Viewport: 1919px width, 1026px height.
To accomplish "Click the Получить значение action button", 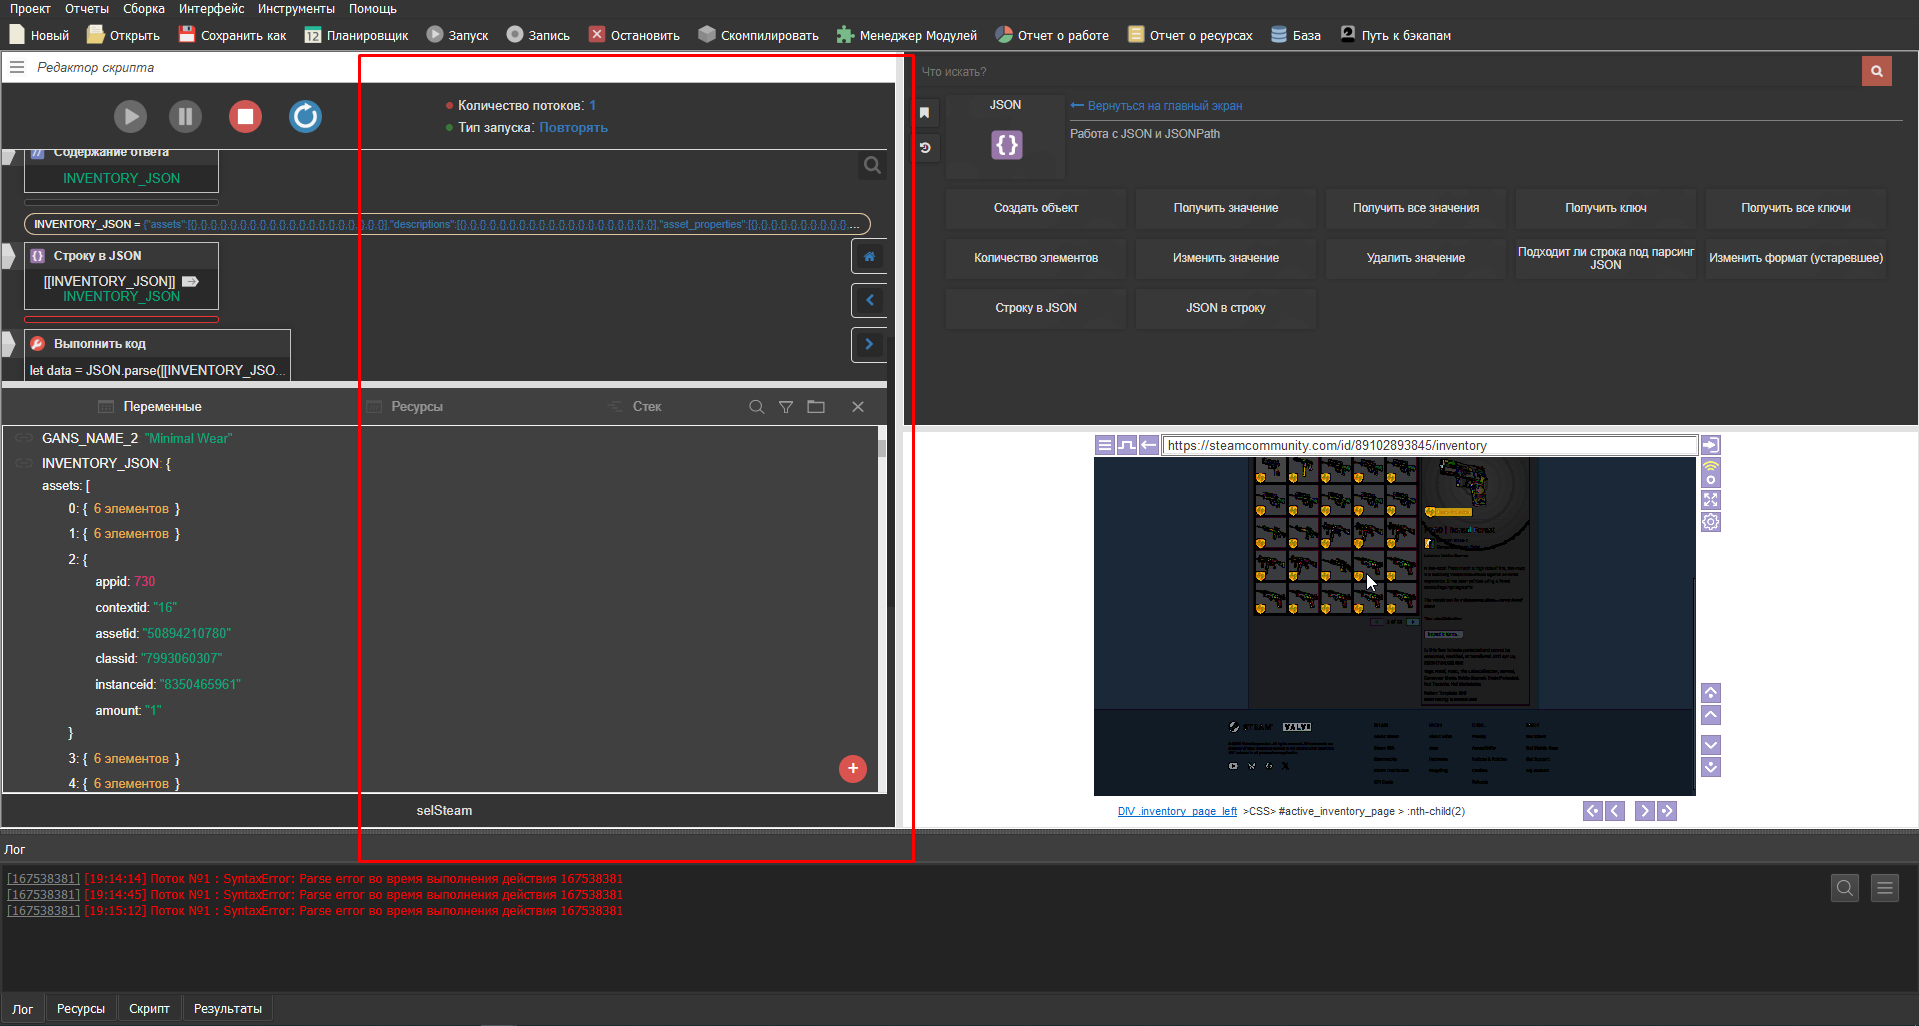I will click(x=1225, y=208).
